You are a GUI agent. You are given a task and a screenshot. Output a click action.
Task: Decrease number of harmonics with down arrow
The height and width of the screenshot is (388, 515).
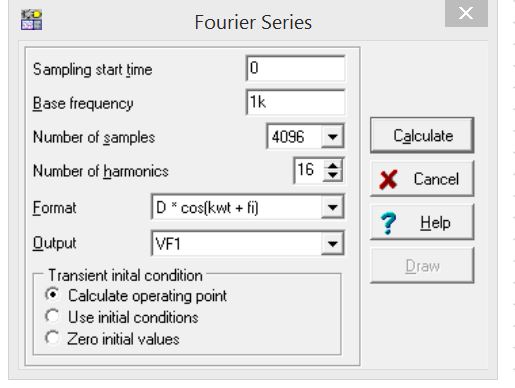[x=333, y=176]
